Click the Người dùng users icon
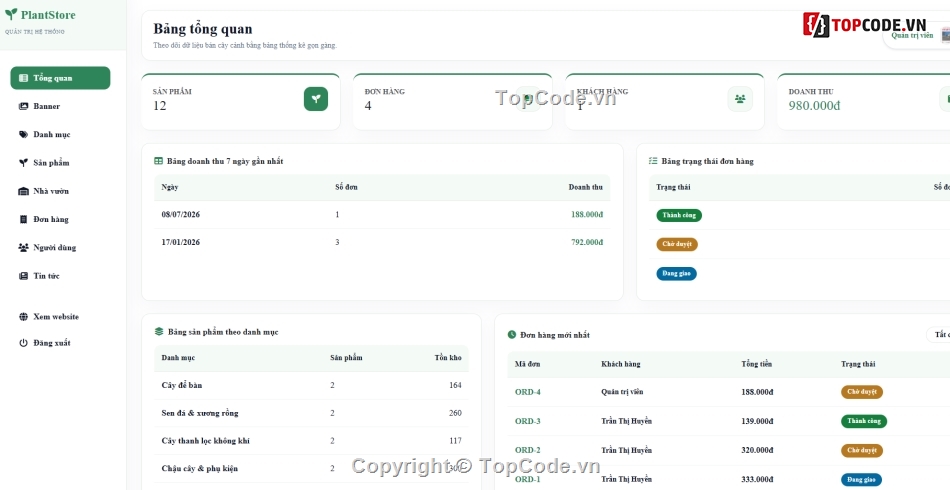950x490 pixels. pyautogui.click(x=24, y=247)
